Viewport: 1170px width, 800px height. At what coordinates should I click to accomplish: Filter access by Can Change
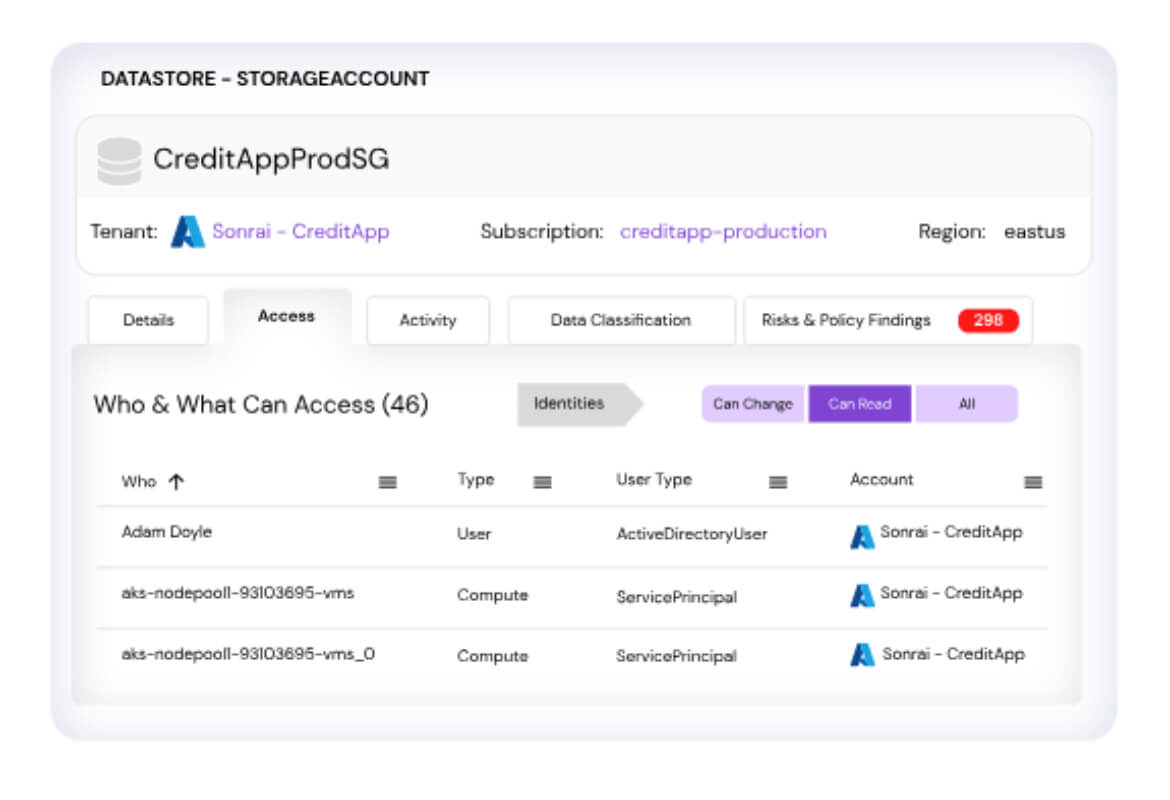752,404
